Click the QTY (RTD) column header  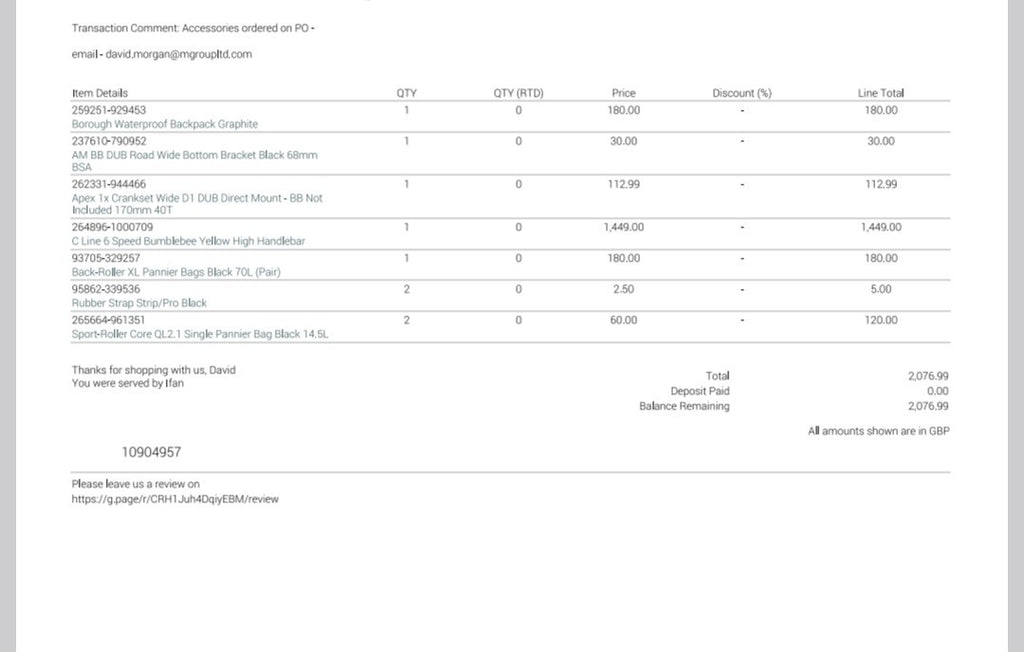[519, 93]
